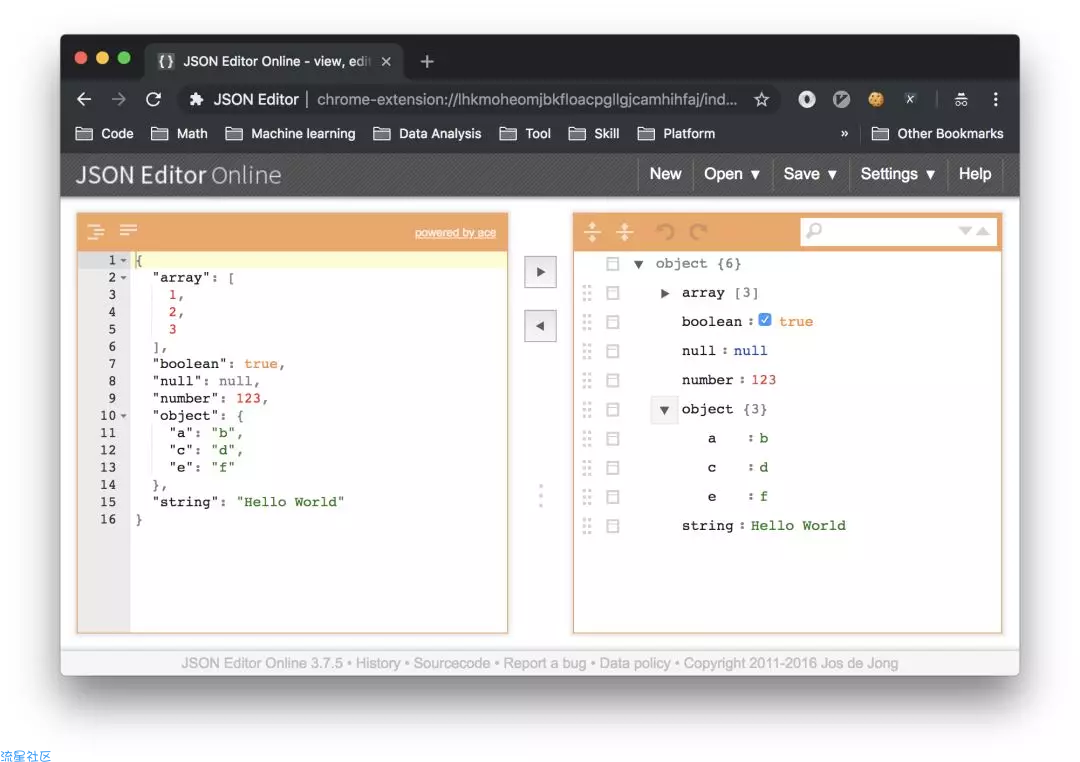Open the action menu box on number row
Image resolution: width=1080 pixels, height=762 pixels.
click(612, 380)
